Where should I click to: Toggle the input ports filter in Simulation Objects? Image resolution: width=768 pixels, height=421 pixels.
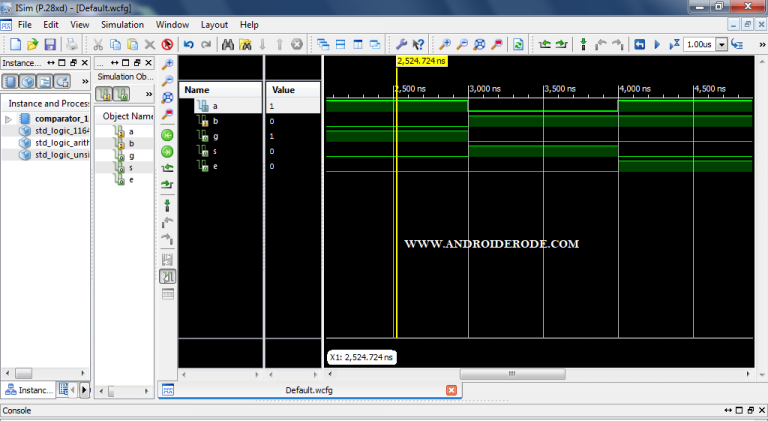click(x=103, y=94)
